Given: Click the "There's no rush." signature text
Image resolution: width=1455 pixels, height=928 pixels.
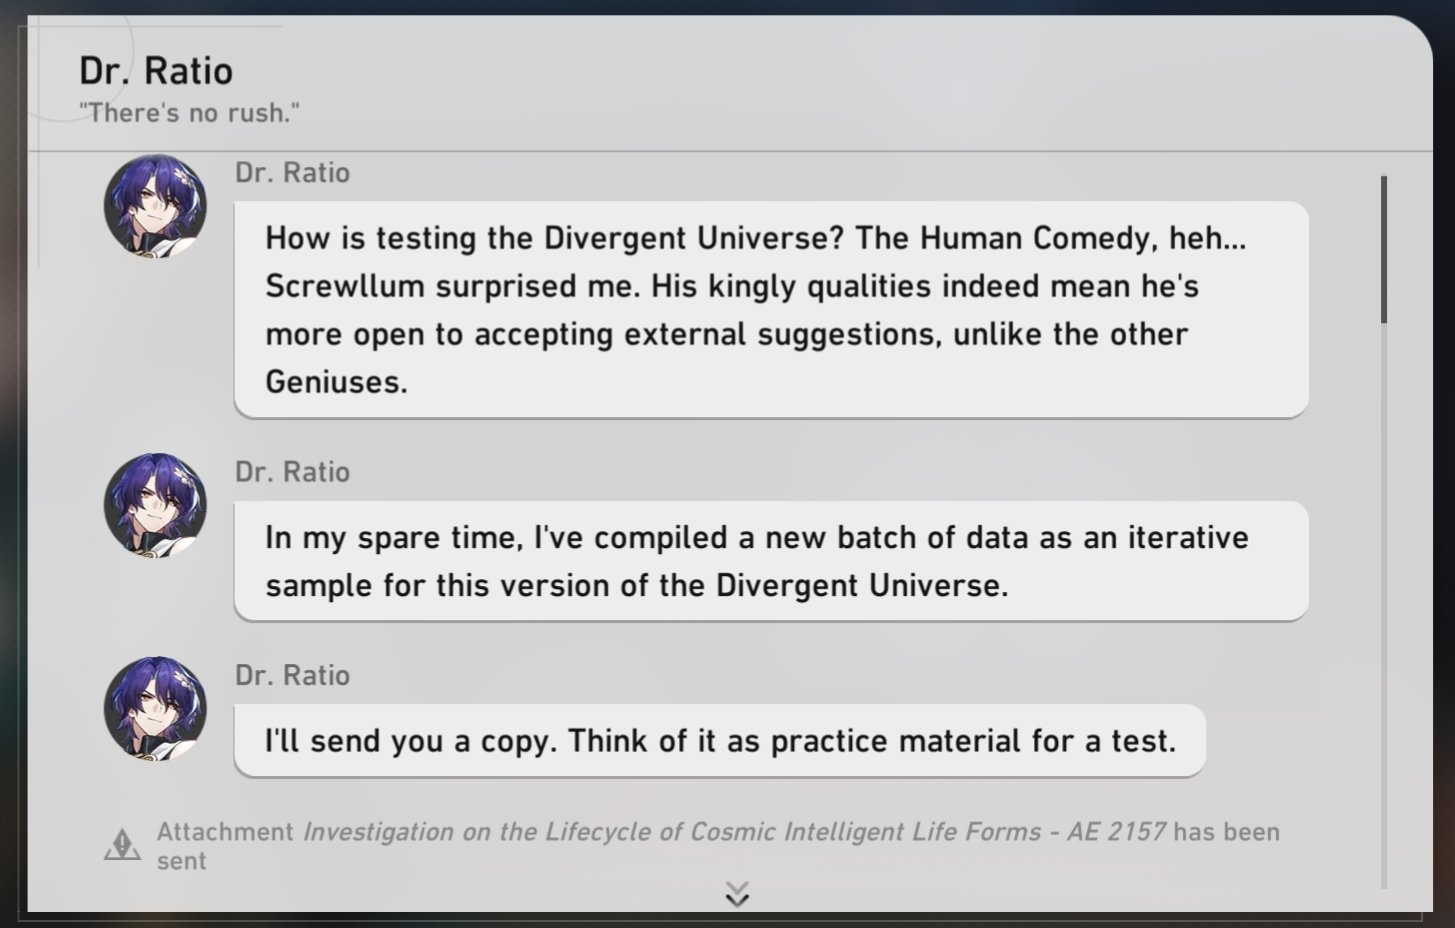Looking at the screenshot, I should tap(189, 113).
